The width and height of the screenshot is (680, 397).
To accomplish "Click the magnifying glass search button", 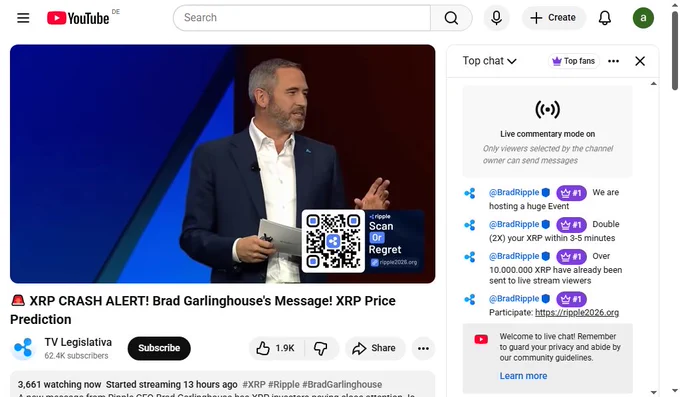I will click(x=451, y=18).
